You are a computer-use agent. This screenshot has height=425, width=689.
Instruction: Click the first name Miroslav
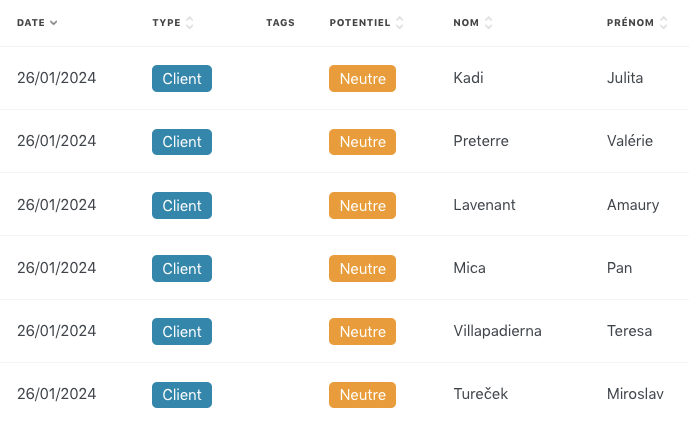[x=635, y=394]
